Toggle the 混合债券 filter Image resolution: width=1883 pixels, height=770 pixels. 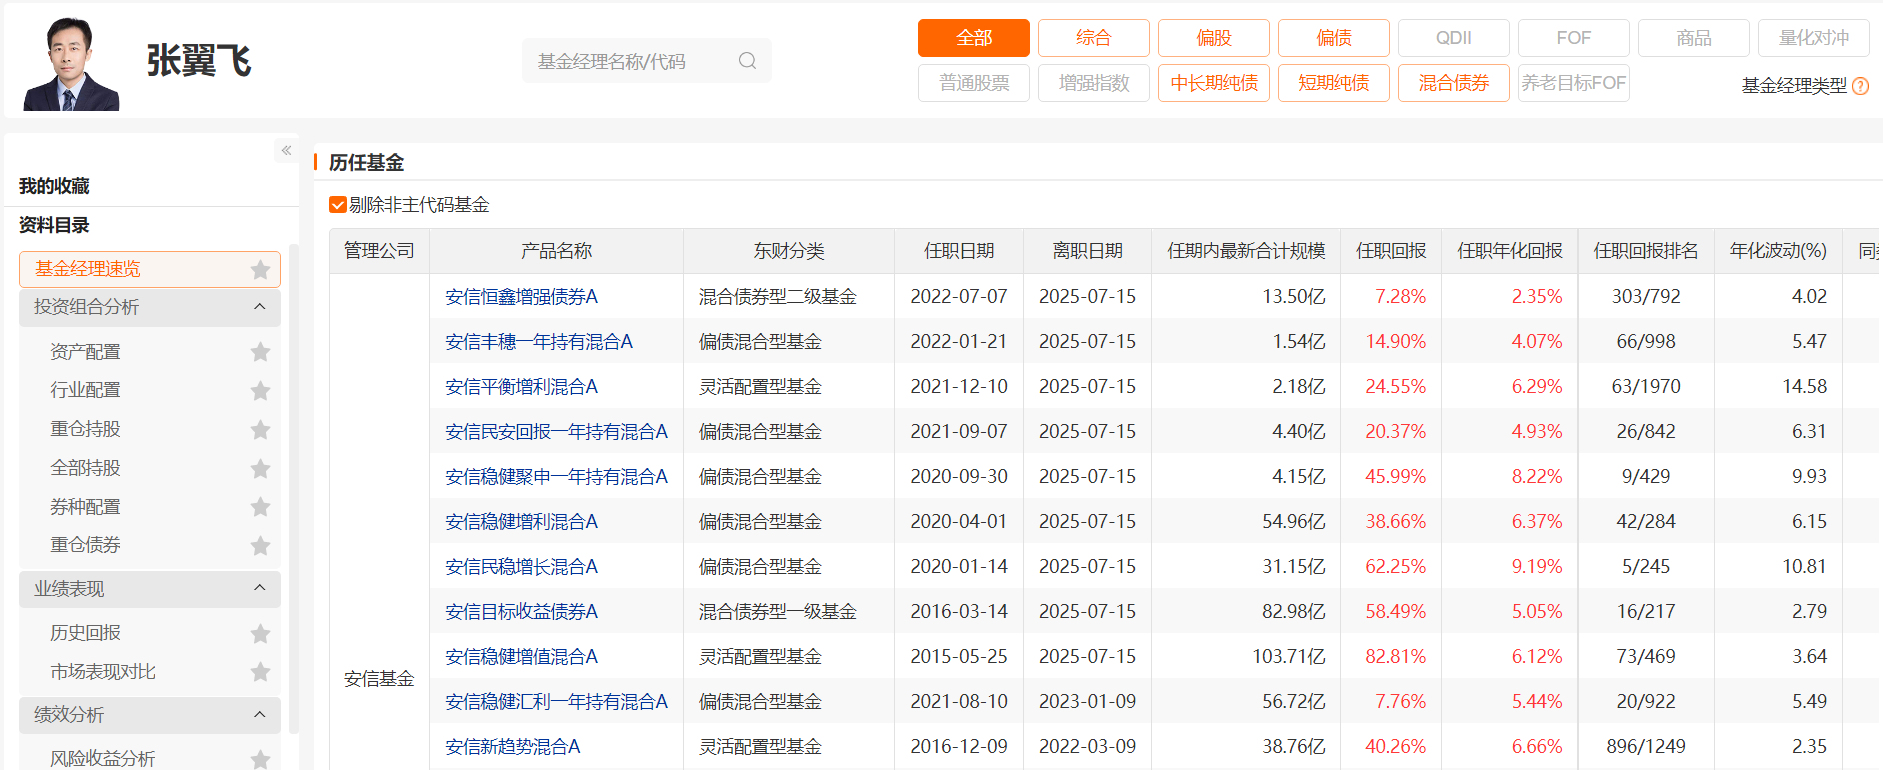pos(1454,83)
